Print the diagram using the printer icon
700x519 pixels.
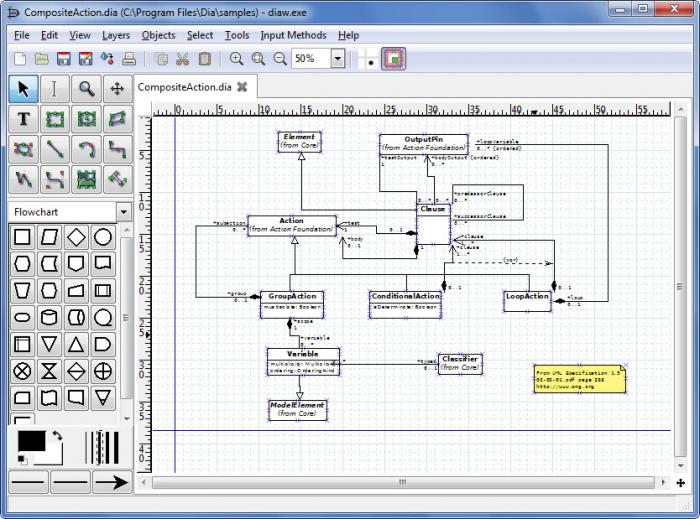[129, 58]
